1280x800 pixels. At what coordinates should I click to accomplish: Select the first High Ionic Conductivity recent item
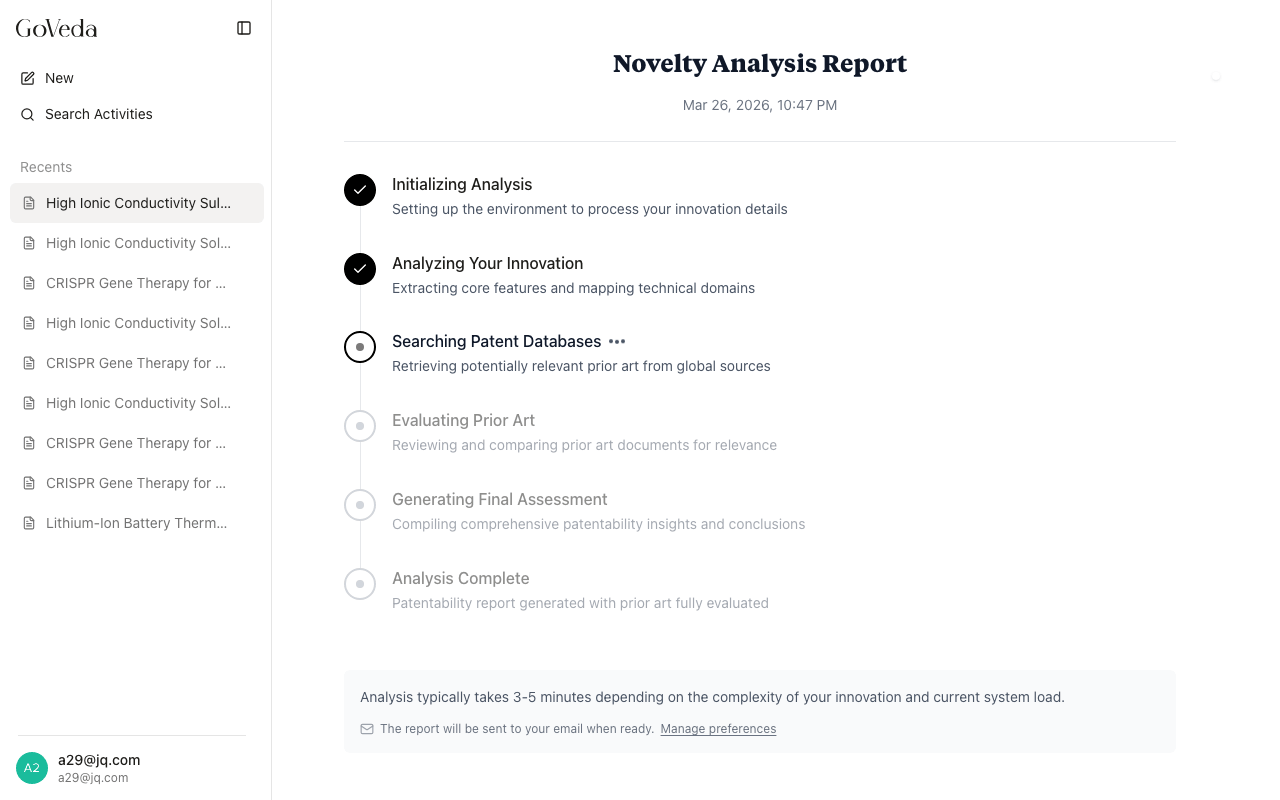(138, 203)
